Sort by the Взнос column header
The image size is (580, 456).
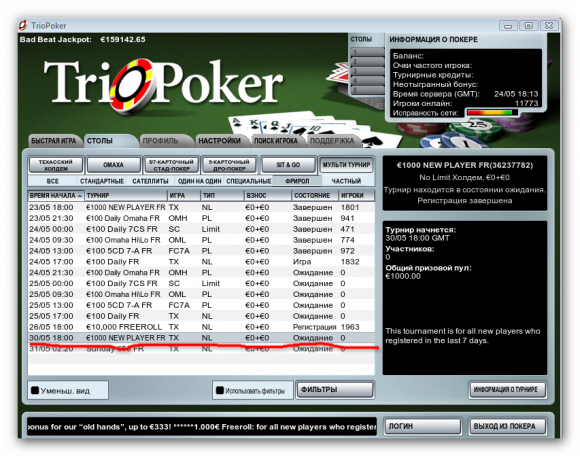pyautogui.click(x=268, y=195)
